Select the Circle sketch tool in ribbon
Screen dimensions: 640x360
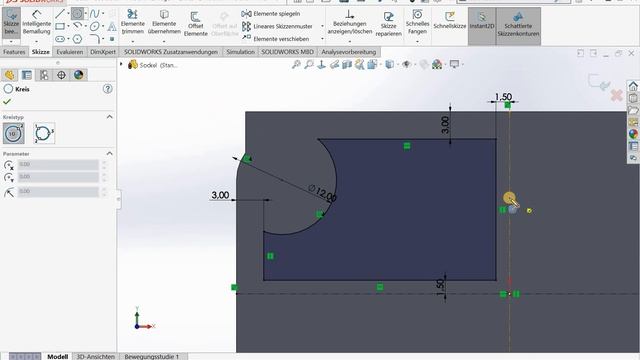(x=77, y=14)
